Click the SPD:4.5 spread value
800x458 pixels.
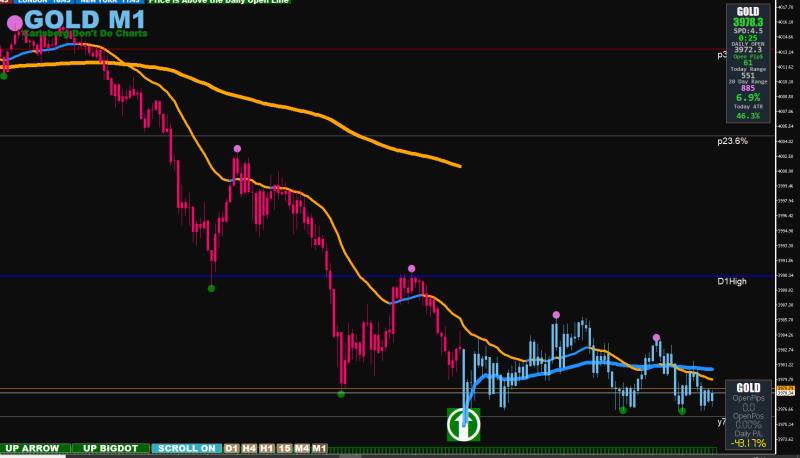(748, 31)
